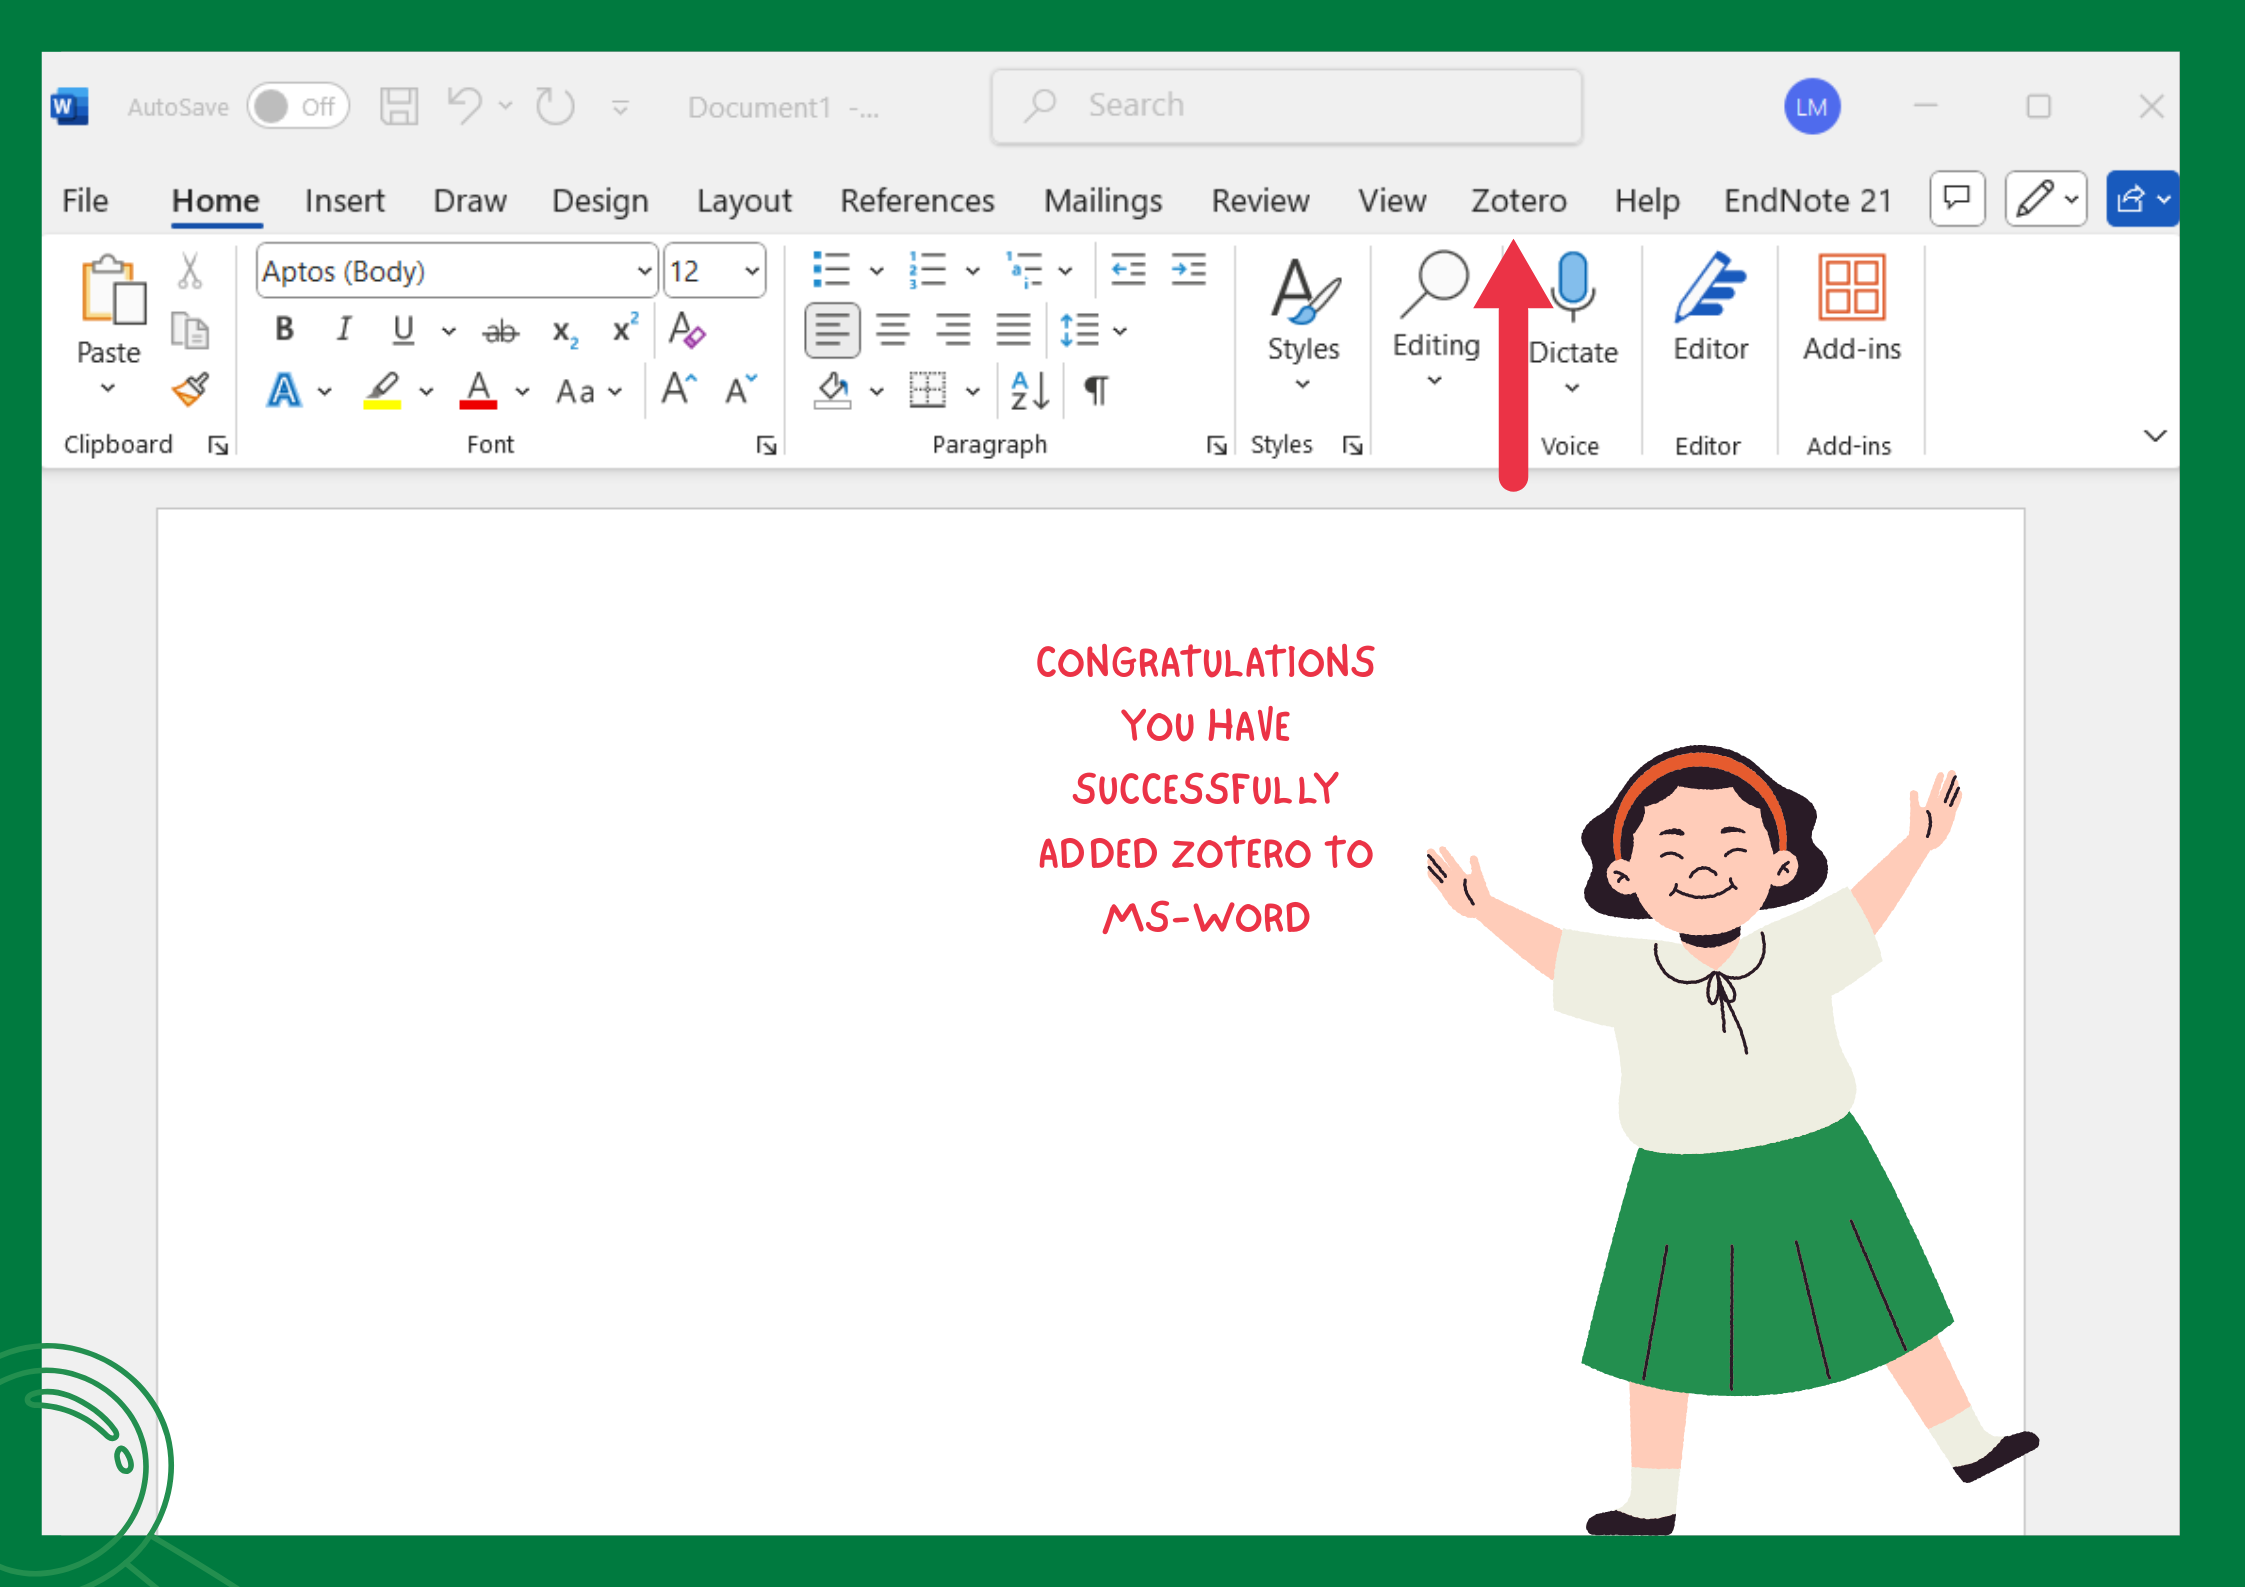This screenshot has width=2245, height=1587.
Task: Switch to the References tab
Action: (x=917, y=200)
